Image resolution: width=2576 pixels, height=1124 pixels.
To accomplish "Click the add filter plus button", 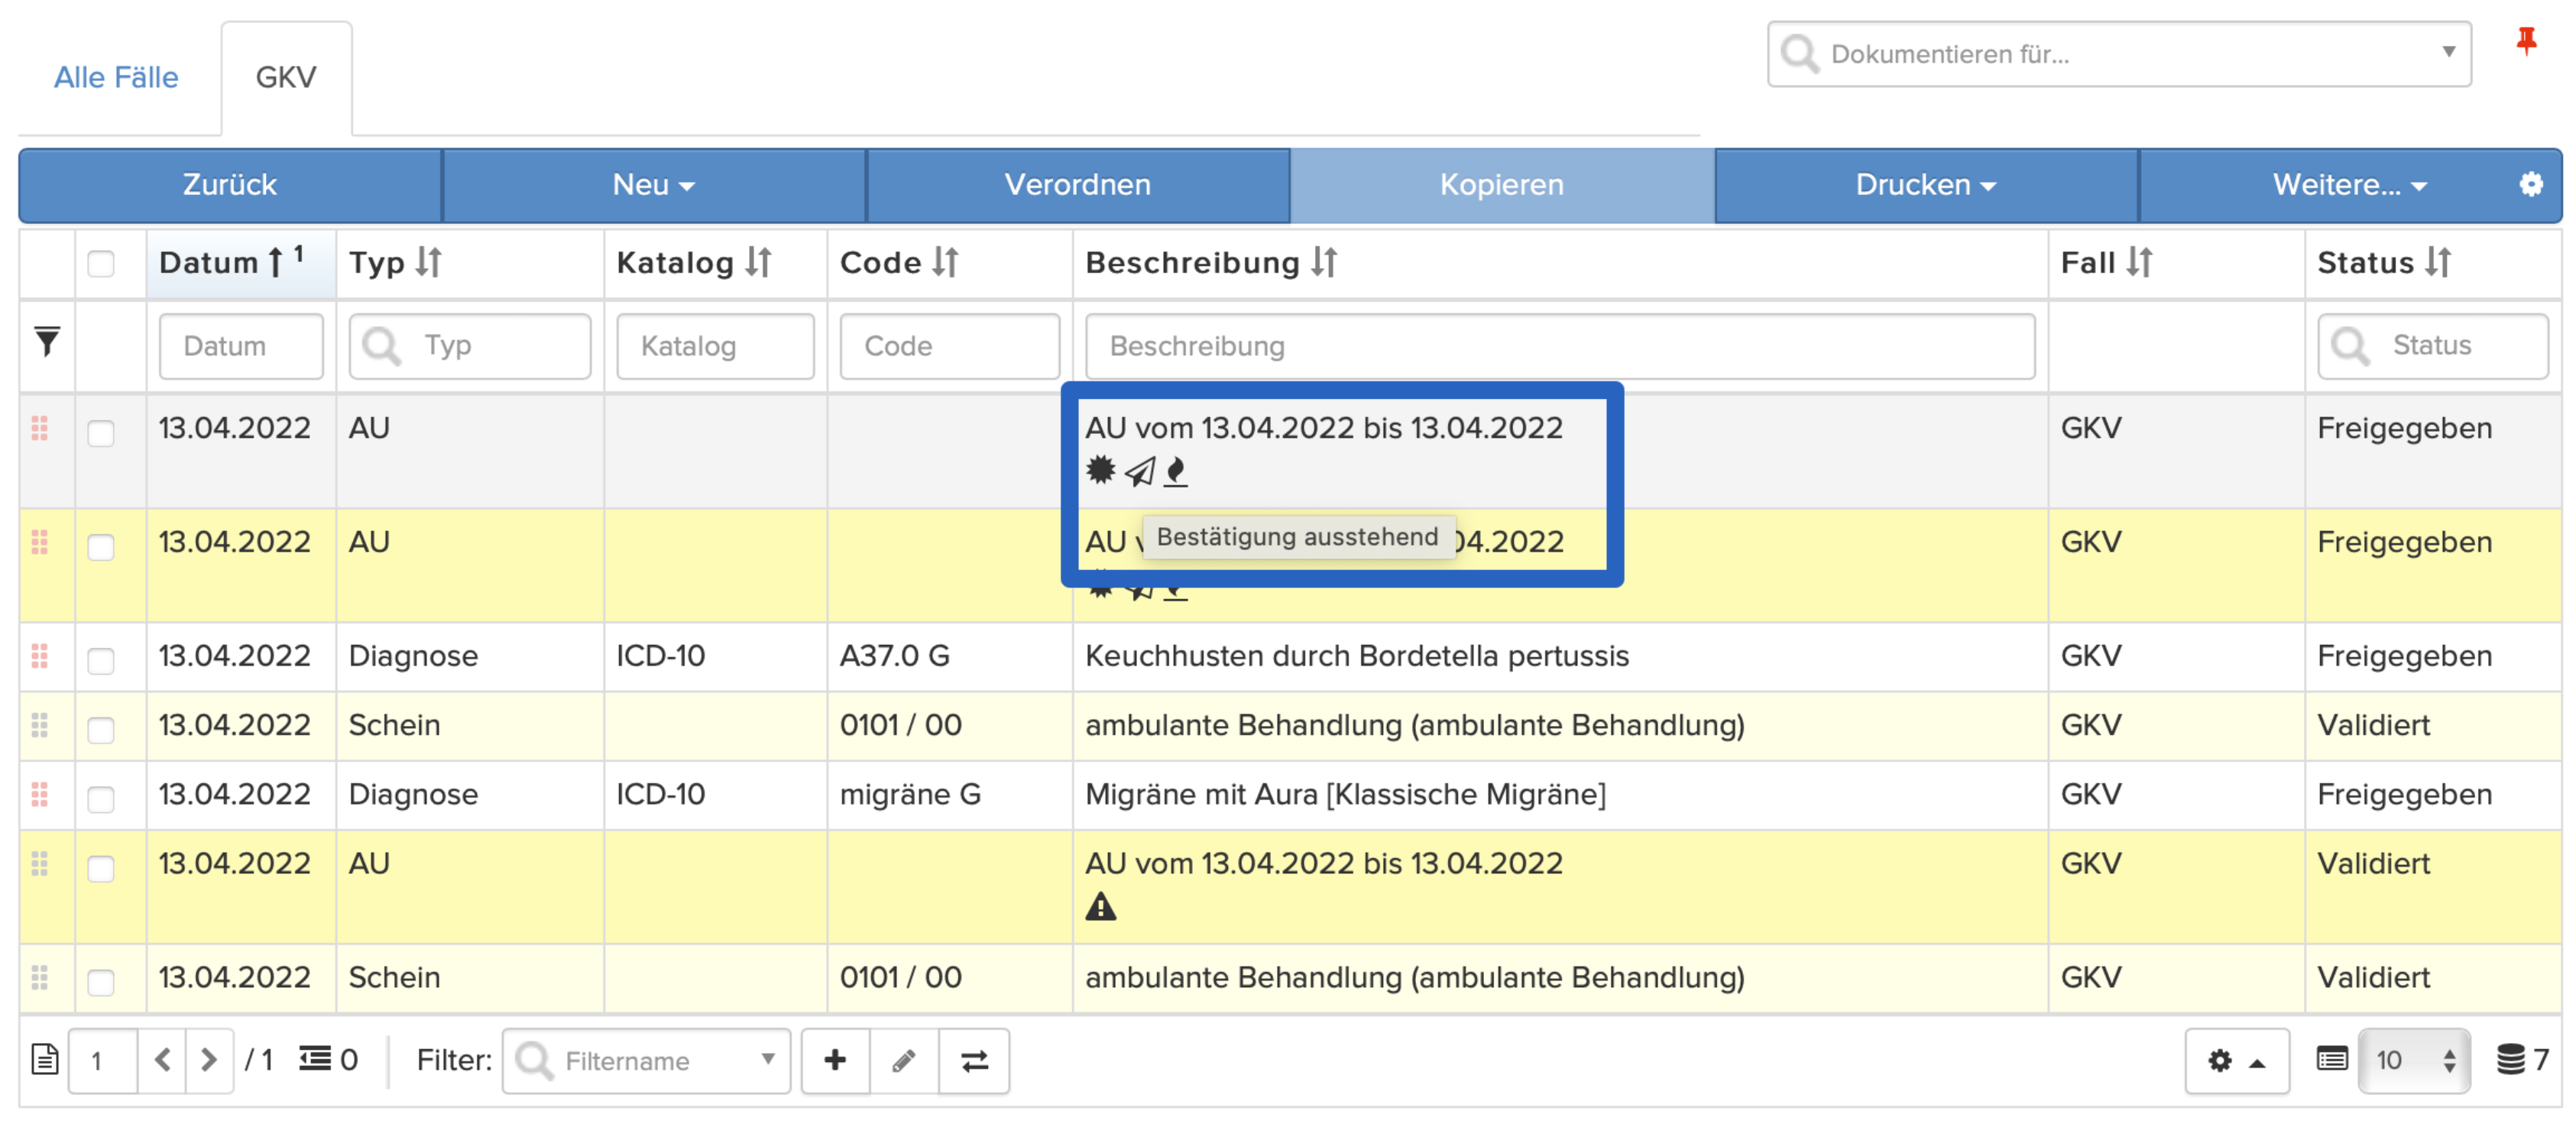I will pyautogui.click(x=835, y=1060).
